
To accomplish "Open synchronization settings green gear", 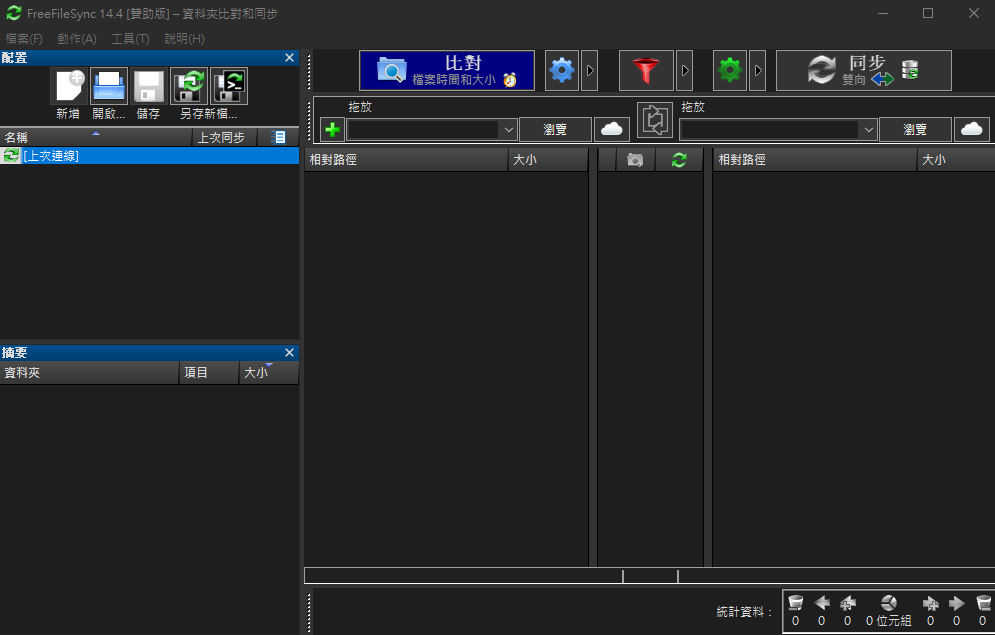I will [730, 70].
